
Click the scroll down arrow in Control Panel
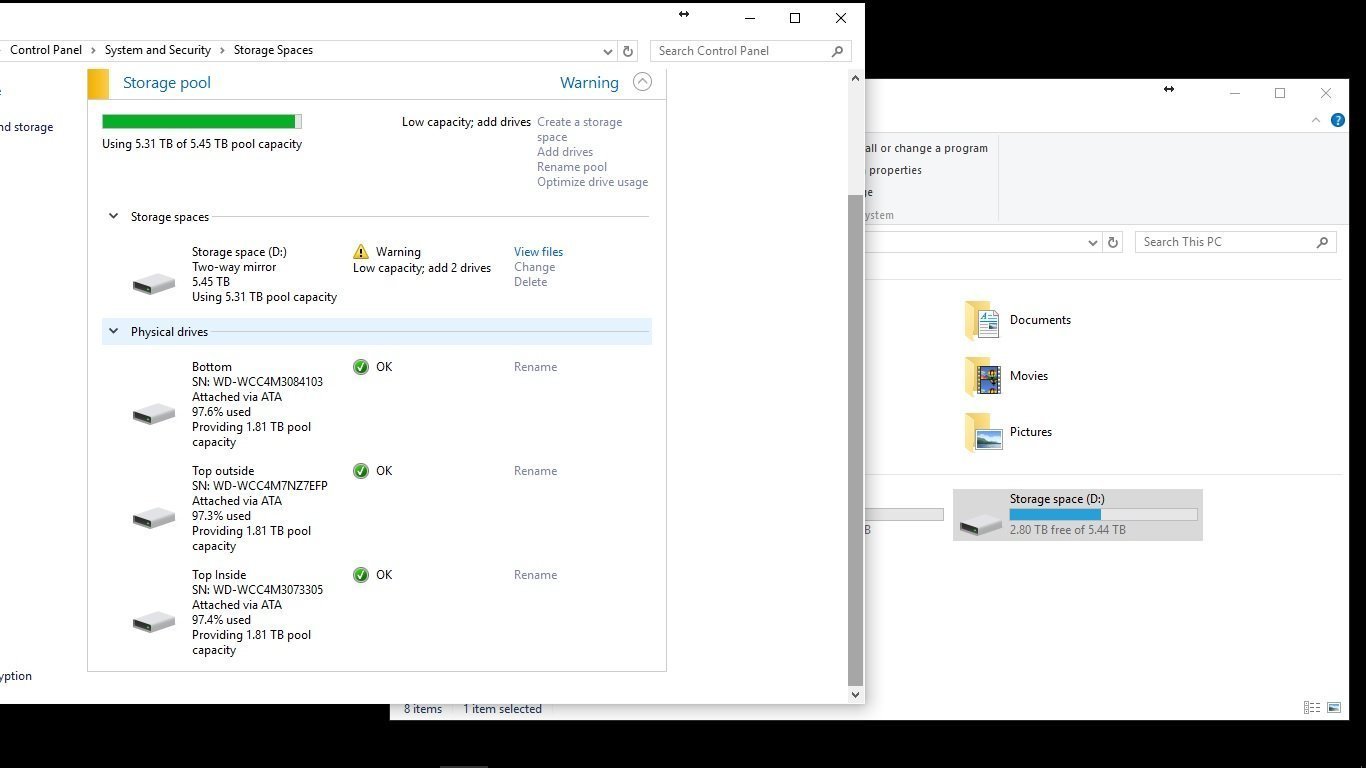pos(855,695)
